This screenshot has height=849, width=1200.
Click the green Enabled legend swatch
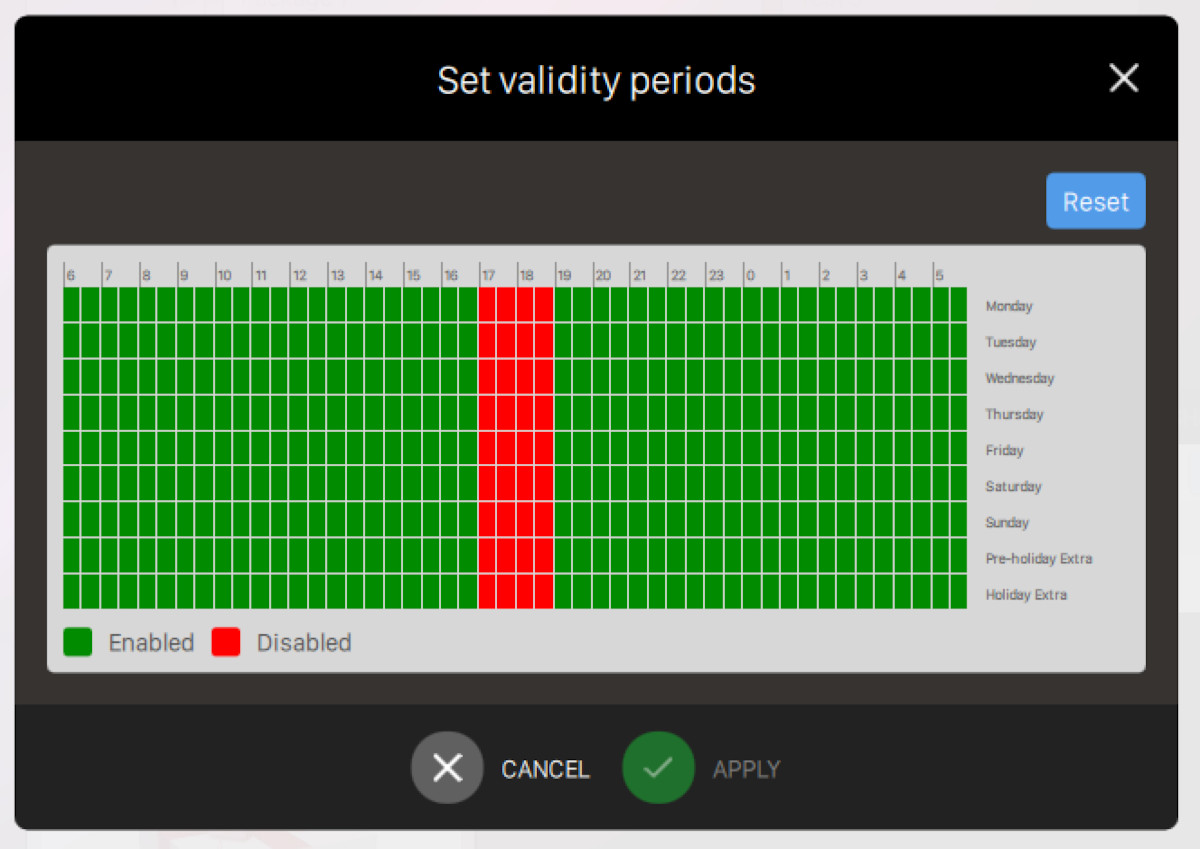click(78, 642)
